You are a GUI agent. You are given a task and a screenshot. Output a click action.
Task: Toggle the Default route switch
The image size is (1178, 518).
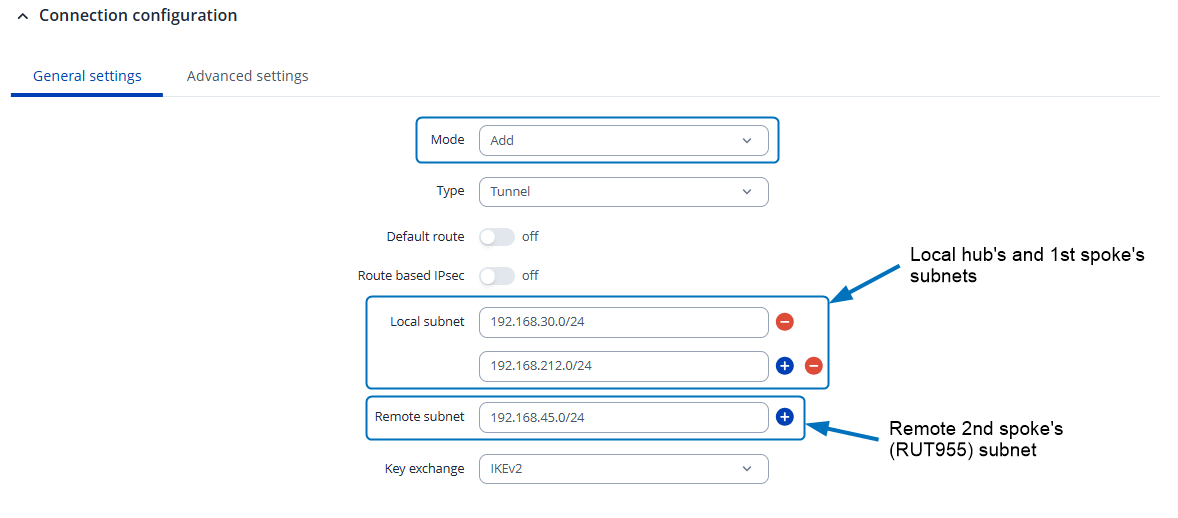pos(497,237)
